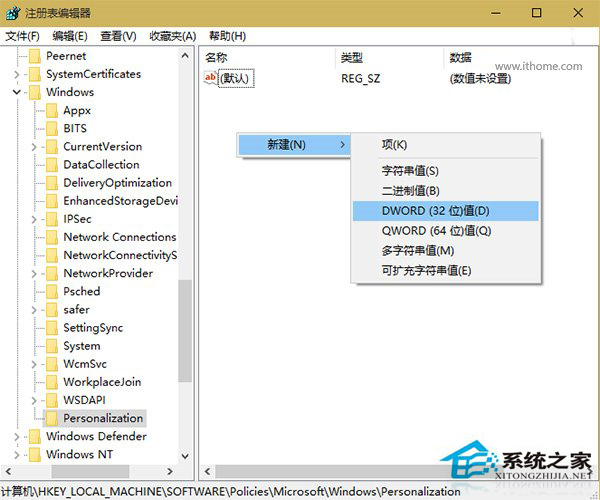The width and height of the screenshot is (600, 500).
Task: Click the Psched folder icon
Action: 52,292
